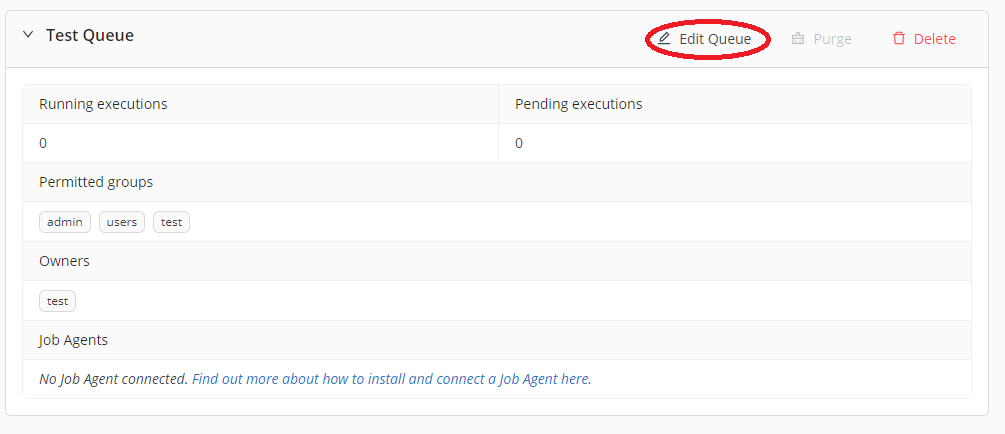Select the users group tag
Viewport: 1005px width, 434px height.
coord(122,222)
